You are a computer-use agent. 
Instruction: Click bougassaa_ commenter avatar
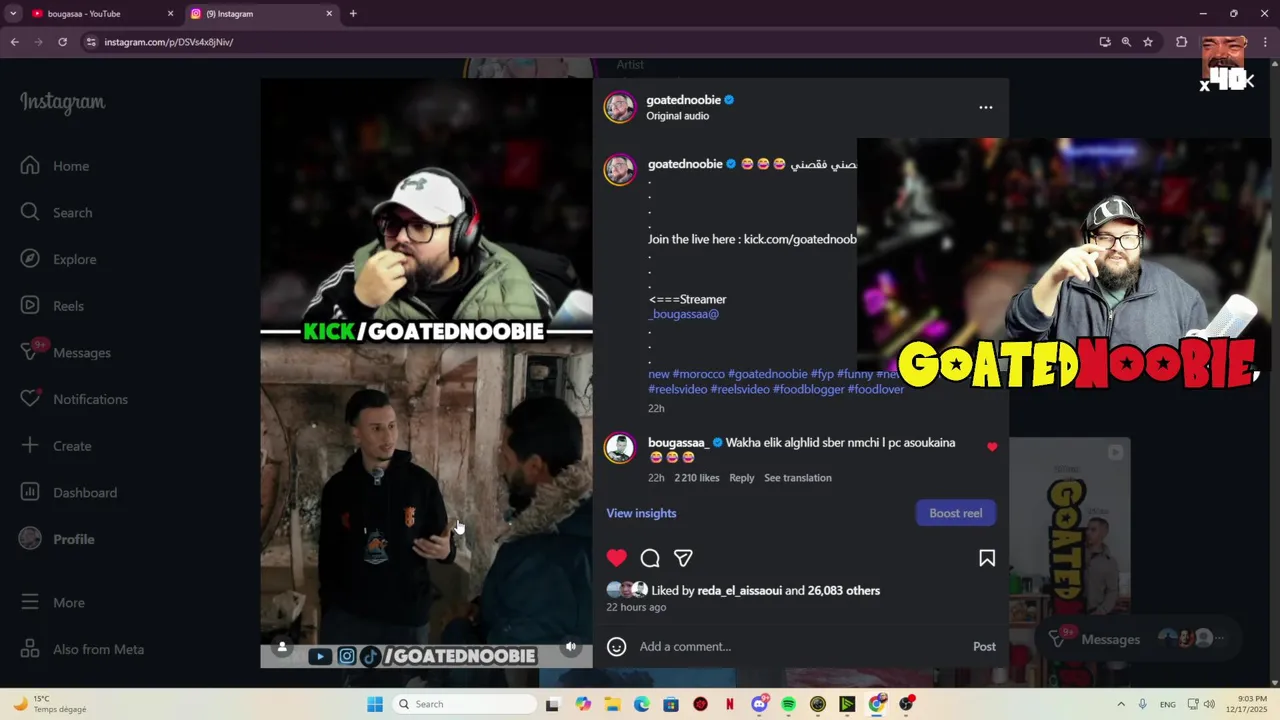[x=620, y=448]
